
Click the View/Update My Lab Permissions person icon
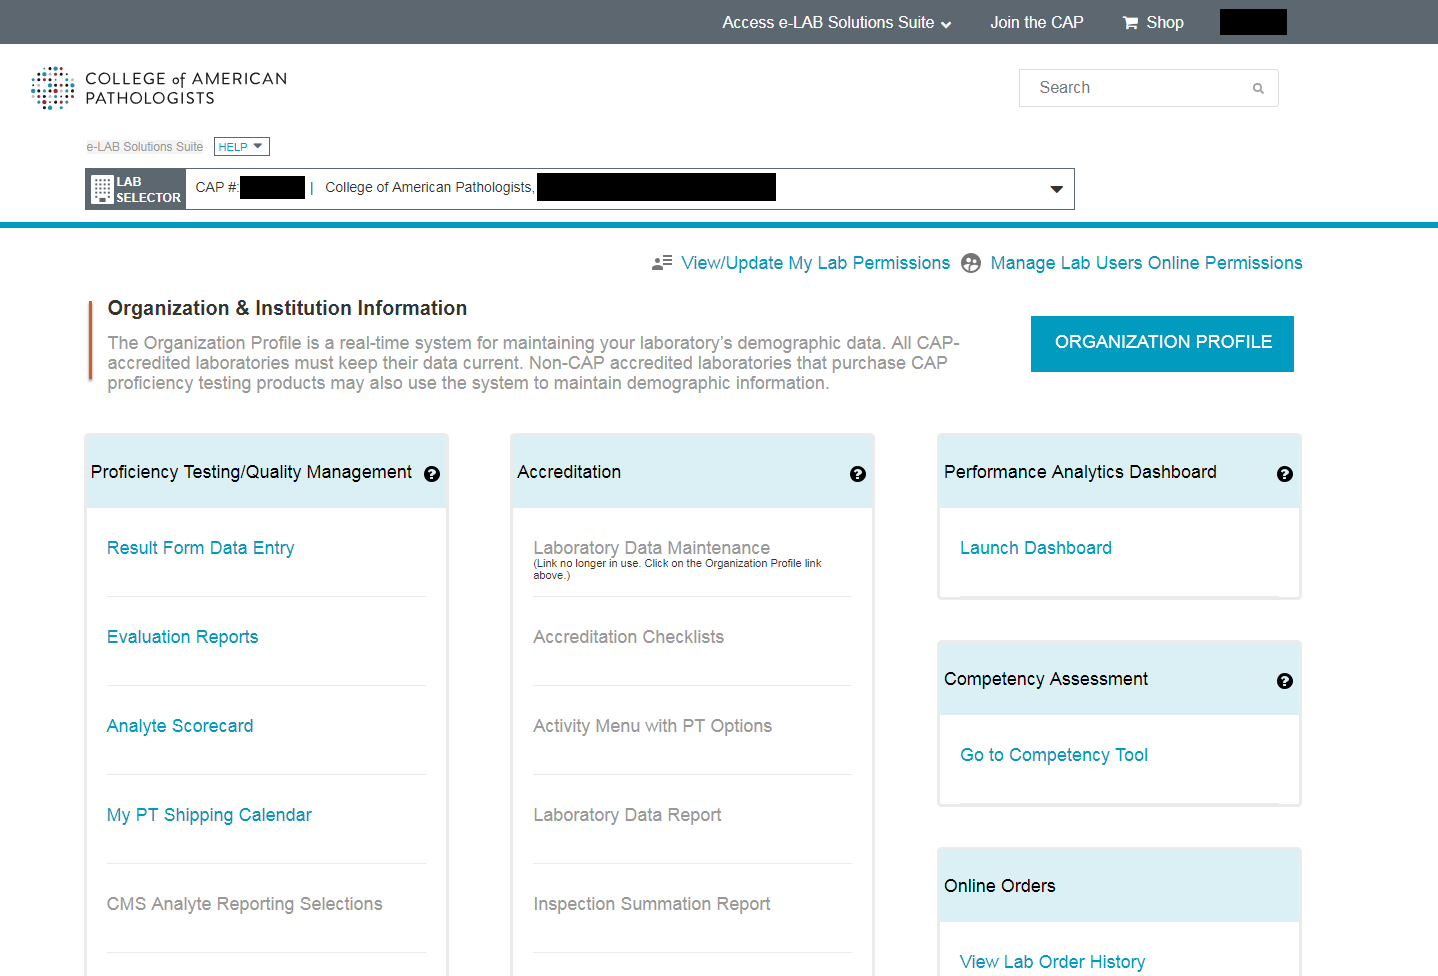tap(662, 263)
